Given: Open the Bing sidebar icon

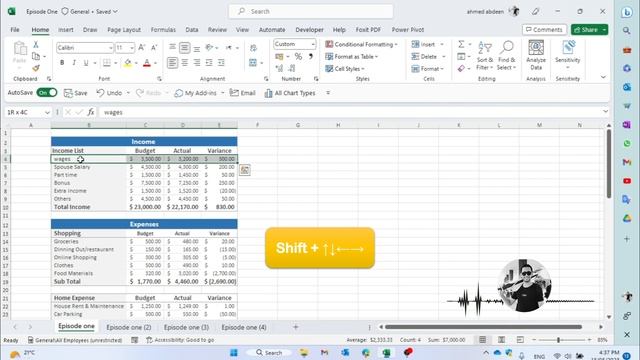Looking at the screenshot, I should tap(627, 13).
